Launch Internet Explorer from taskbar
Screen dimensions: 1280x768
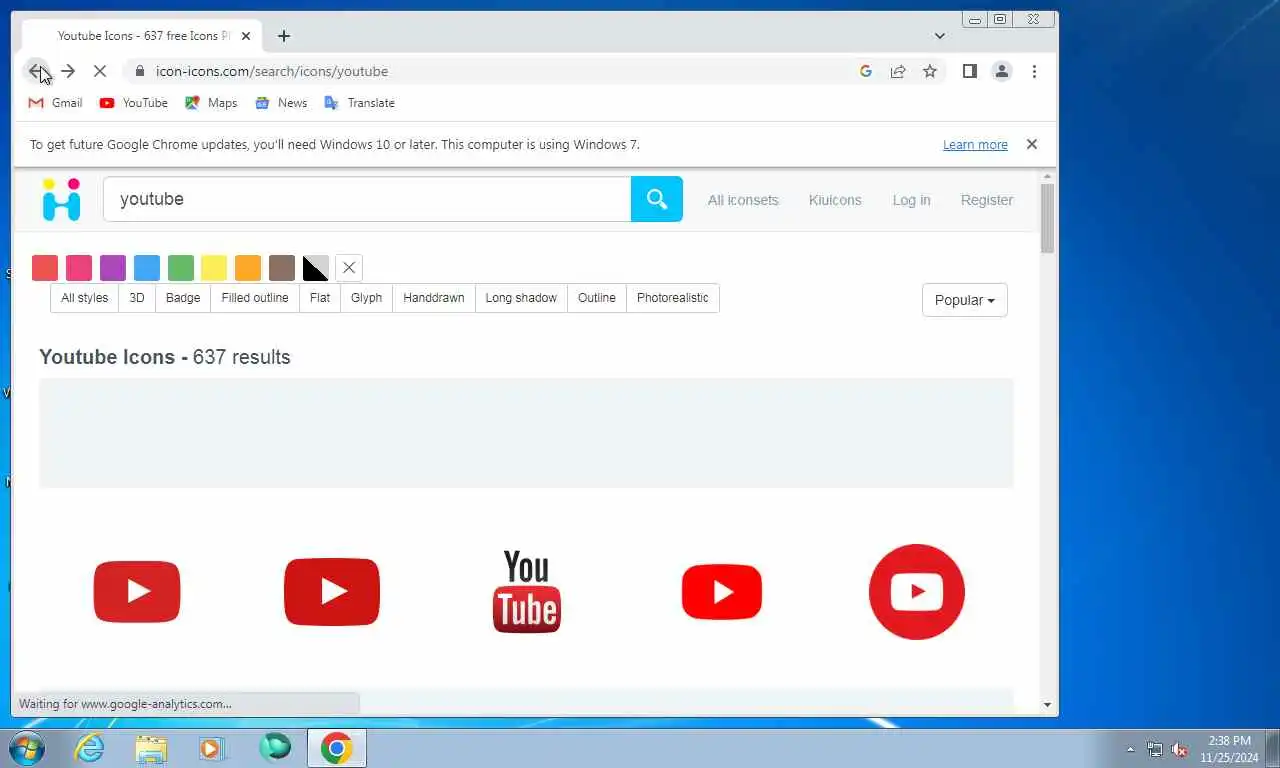pyautogui.click(x=90, y=748)
